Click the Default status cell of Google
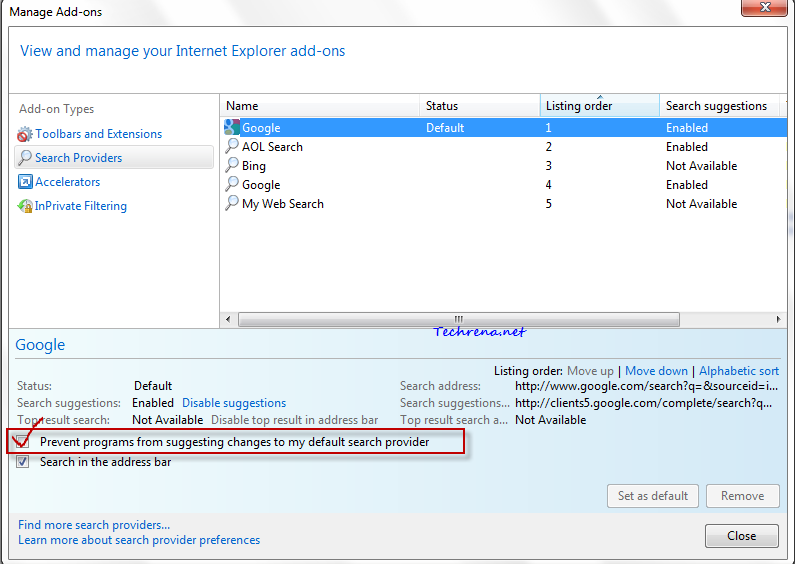Screen dimensions: 795x564 click(445, 128)
